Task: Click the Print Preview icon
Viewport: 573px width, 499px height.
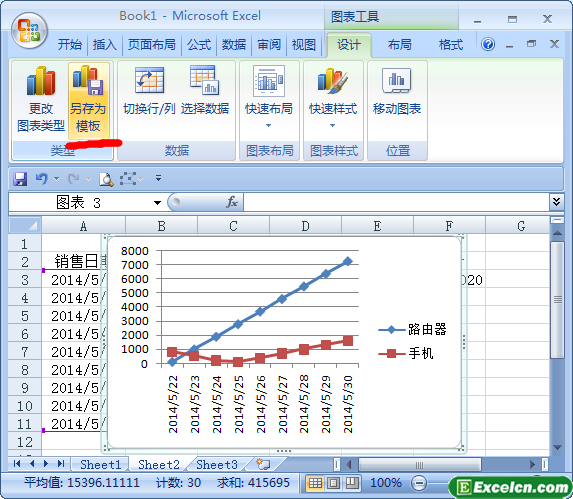Action: [106, 179]
